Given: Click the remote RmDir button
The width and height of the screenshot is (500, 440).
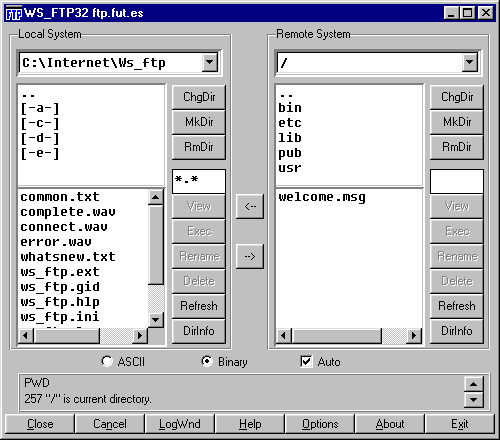Looking at the screenshot, I should (x=457, y=147).
